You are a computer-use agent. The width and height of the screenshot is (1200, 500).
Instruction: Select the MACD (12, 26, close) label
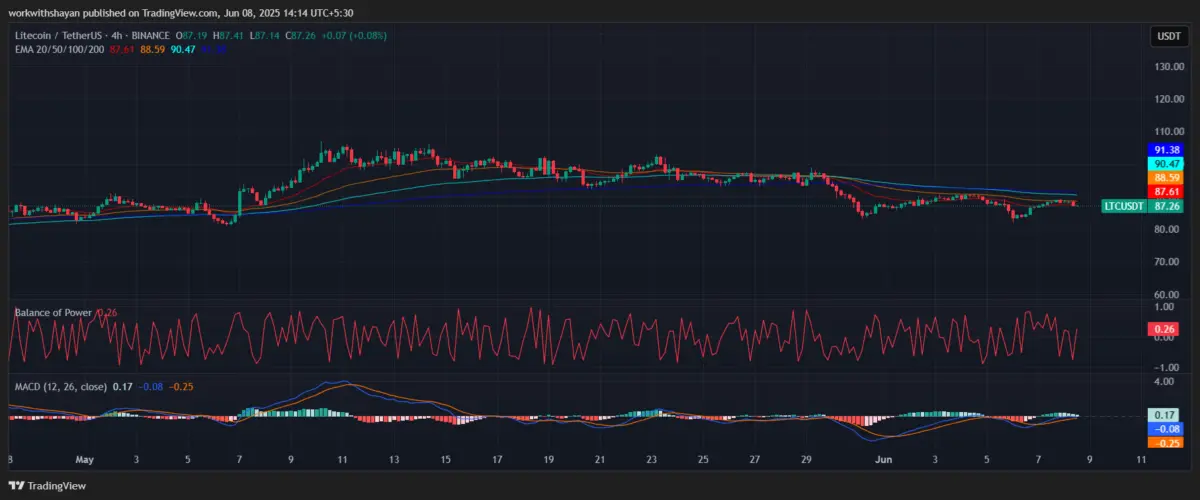click(60, 386)
